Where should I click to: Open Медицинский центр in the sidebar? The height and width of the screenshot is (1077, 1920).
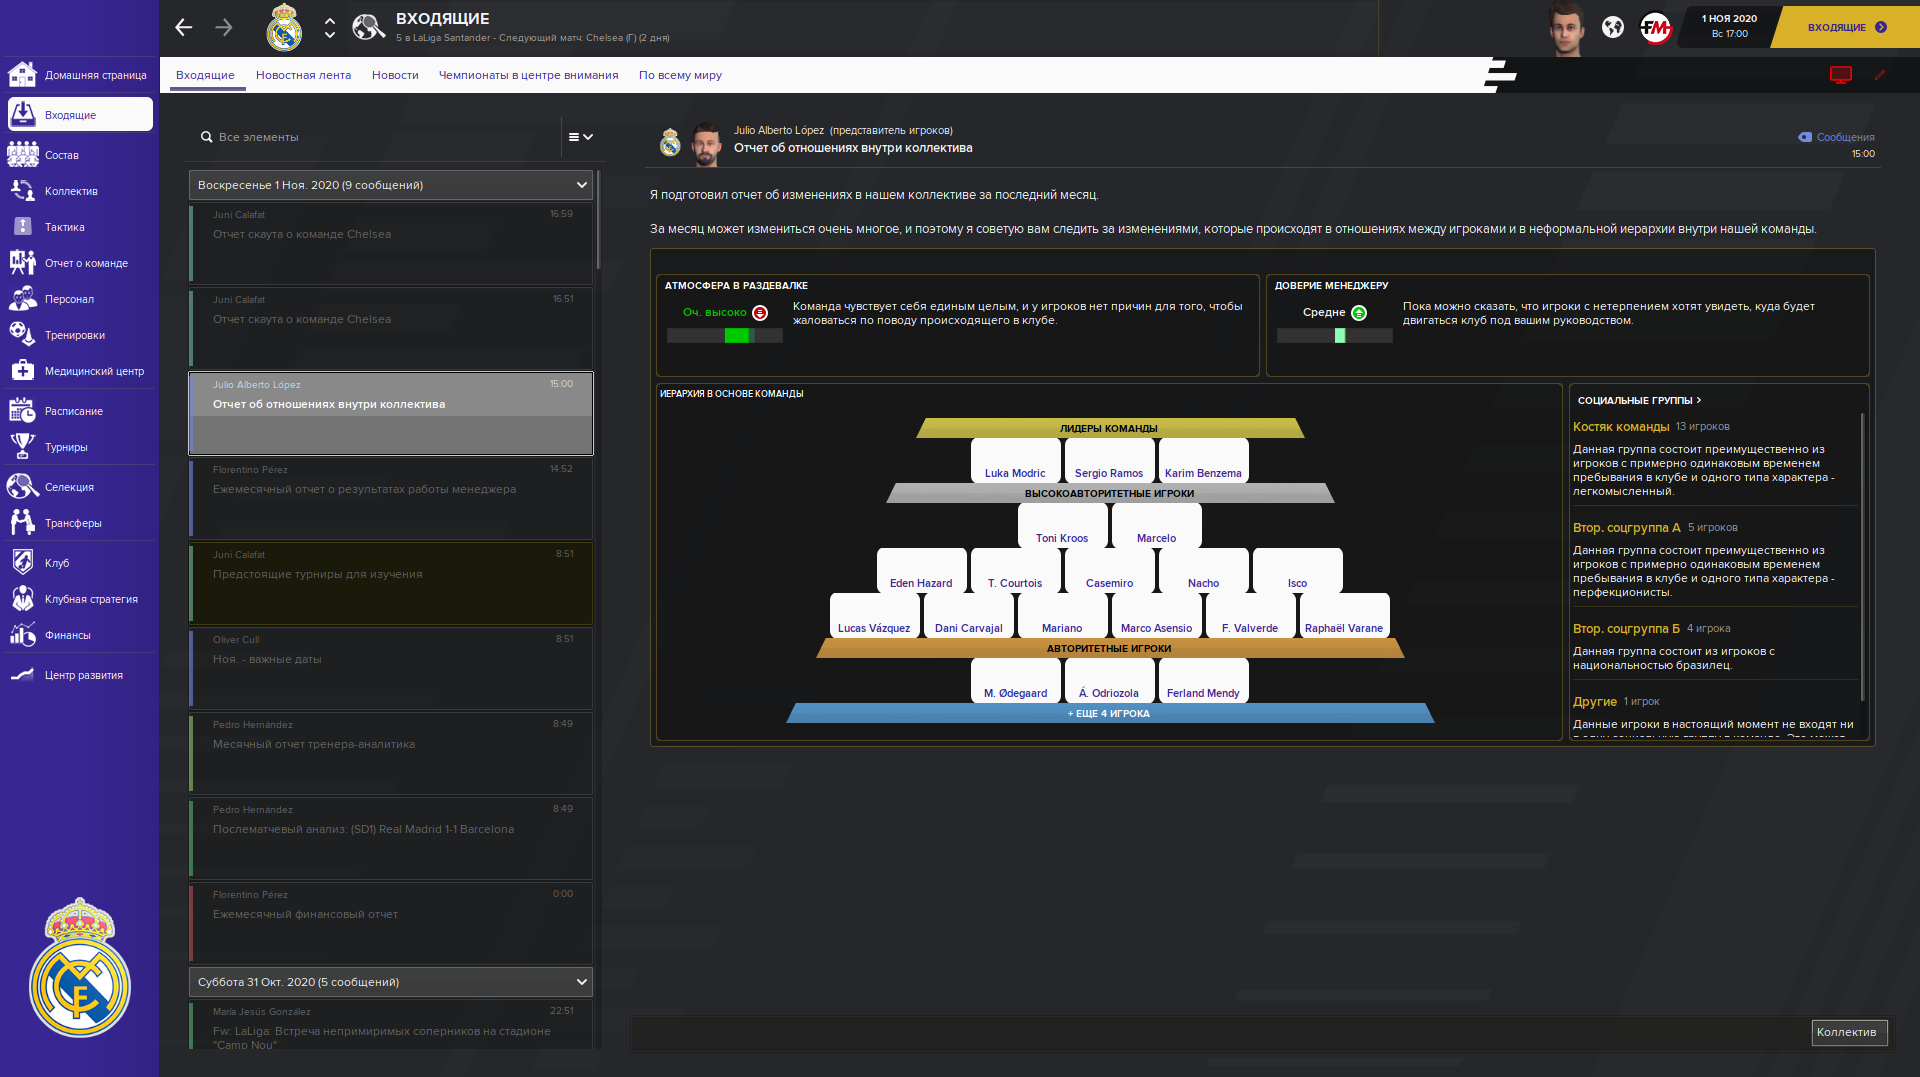coord(94,371)
